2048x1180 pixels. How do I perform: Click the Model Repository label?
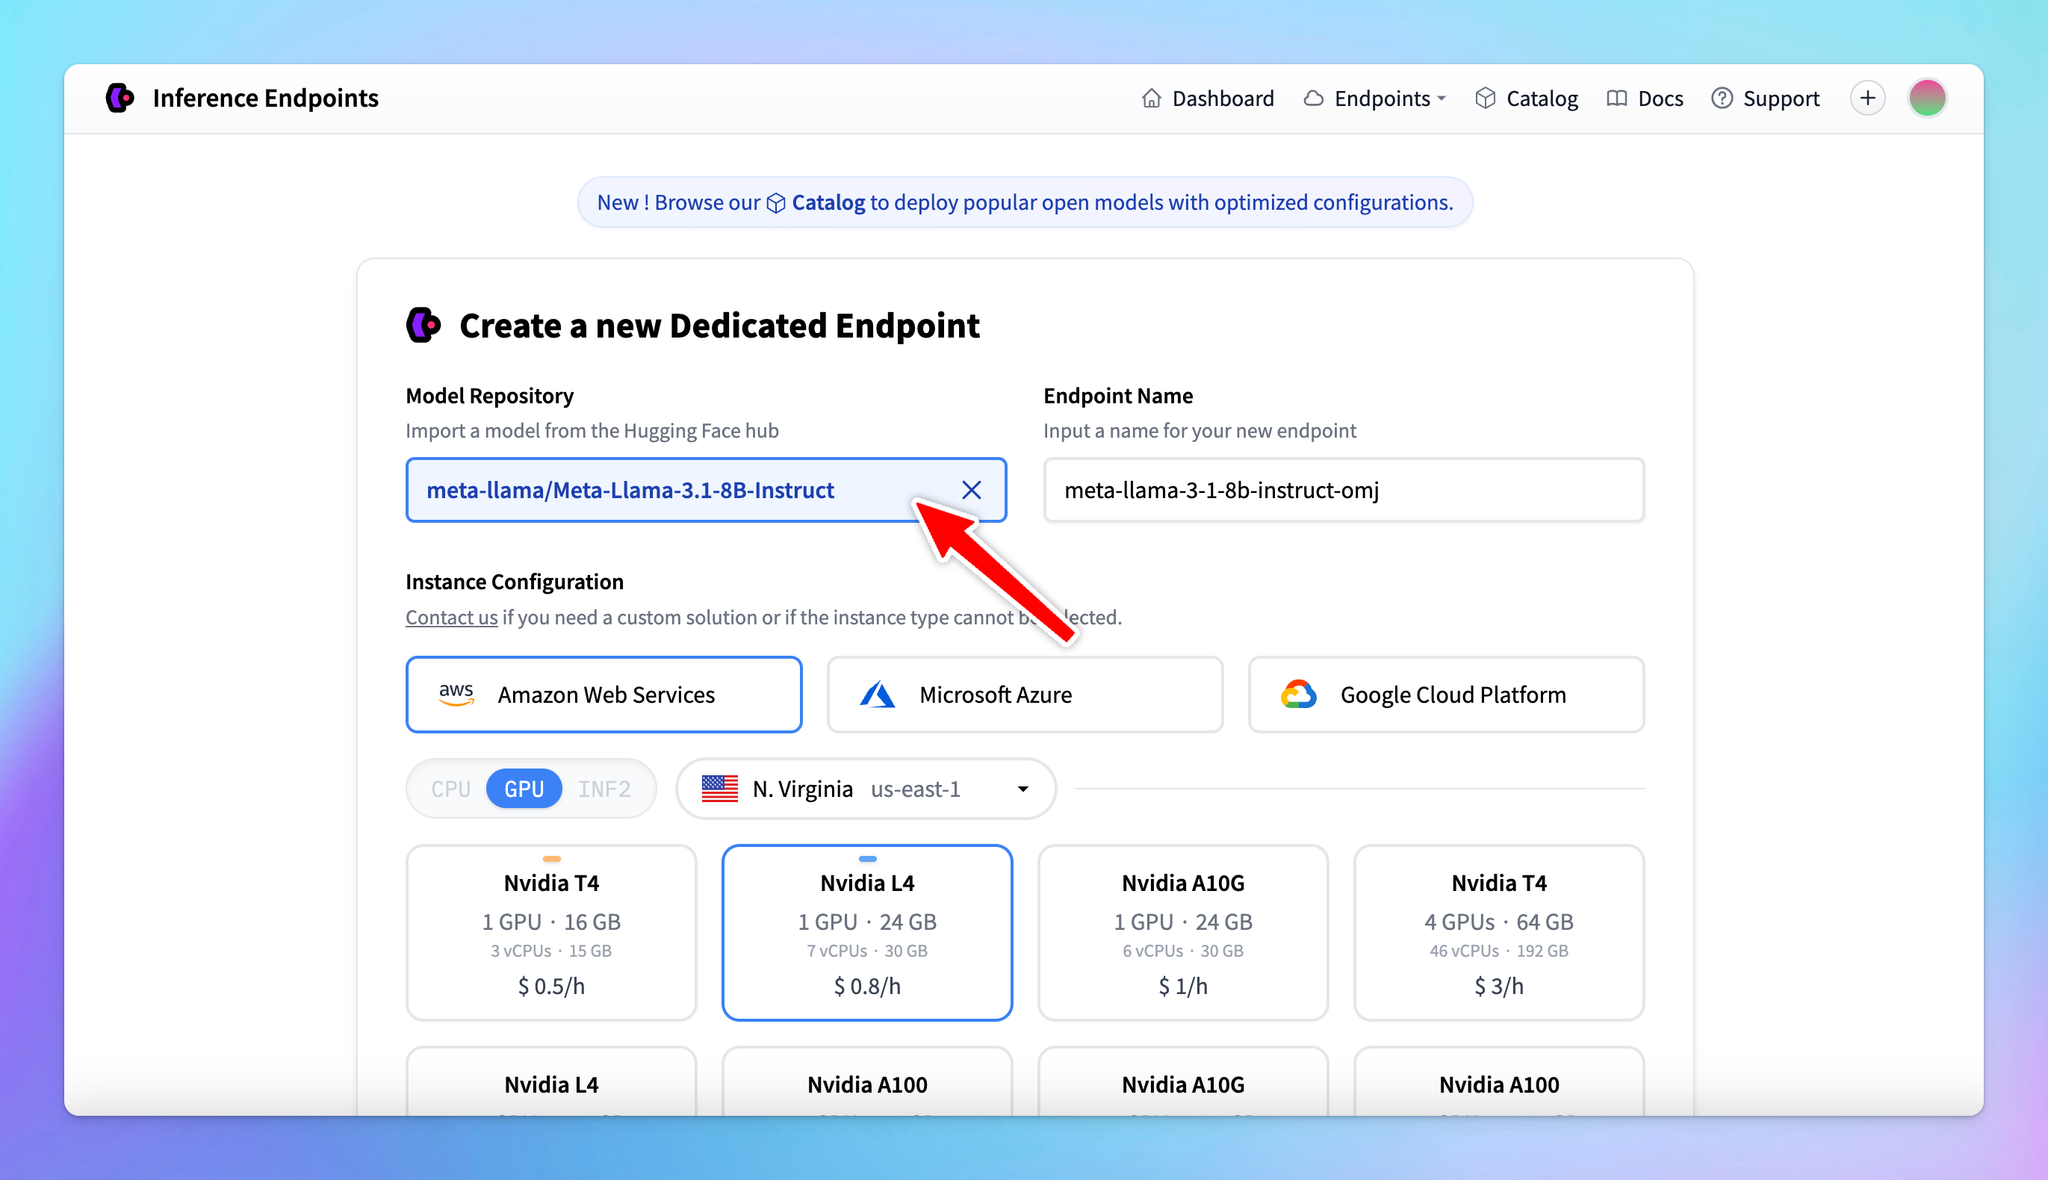tap(490, 396)
